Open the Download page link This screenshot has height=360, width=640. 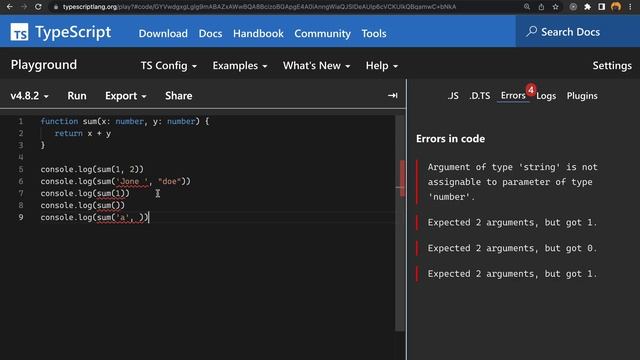[163, 33]
